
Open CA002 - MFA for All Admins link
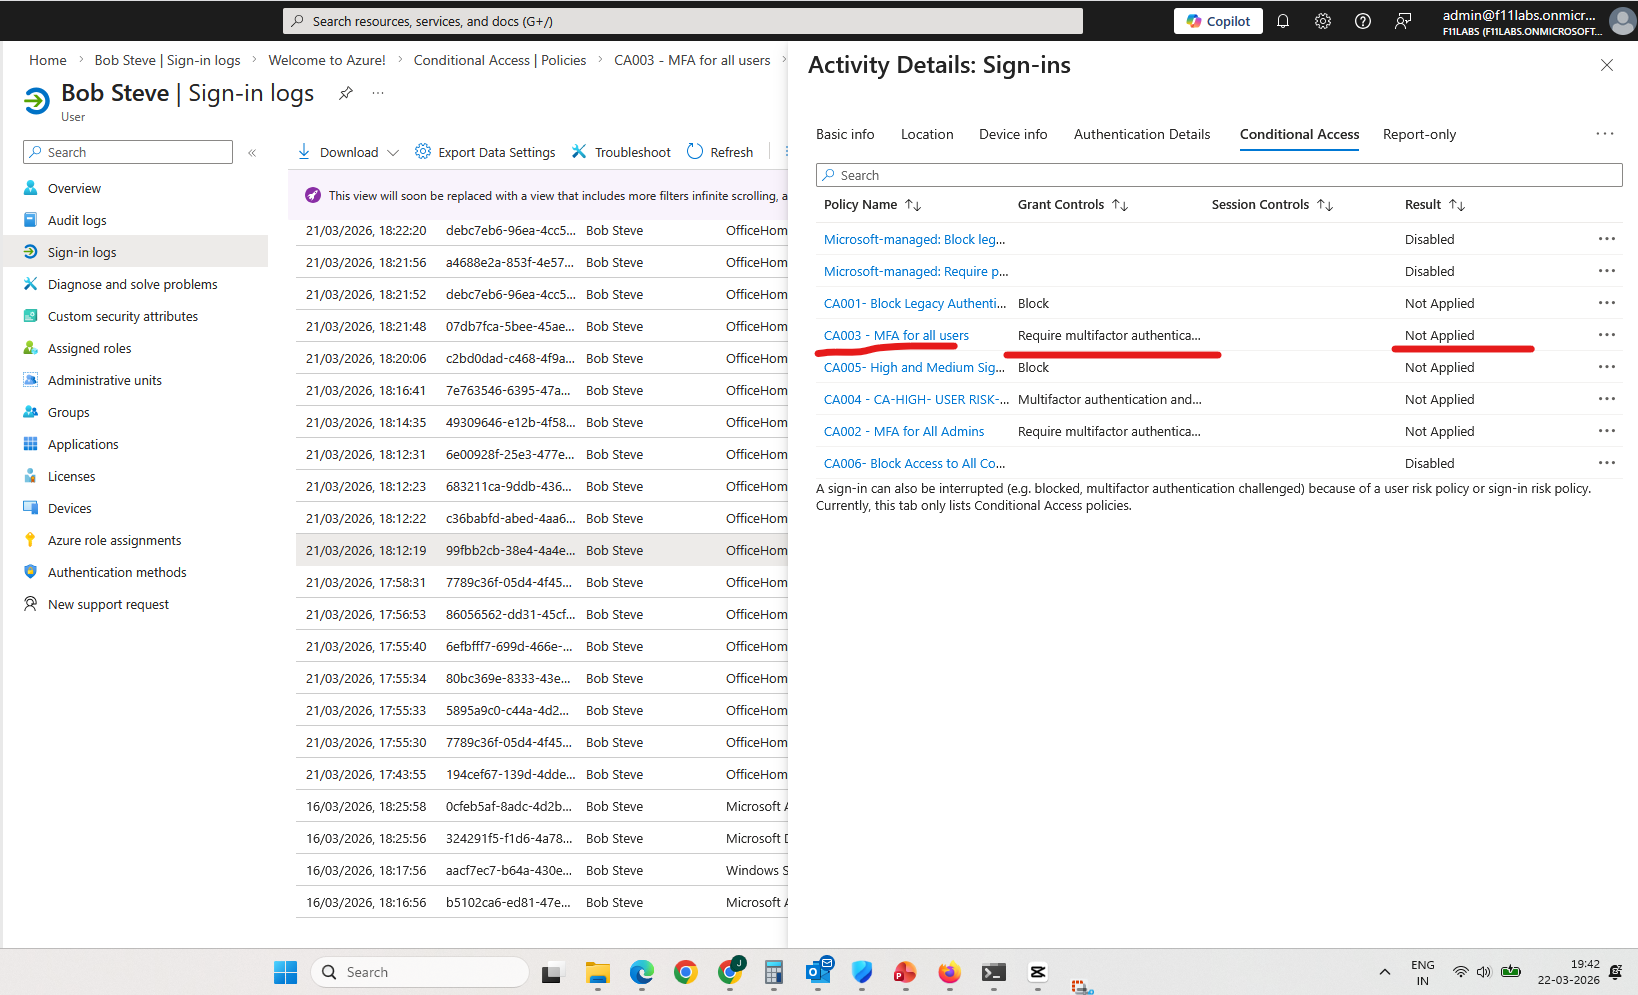tap(904, 431)
